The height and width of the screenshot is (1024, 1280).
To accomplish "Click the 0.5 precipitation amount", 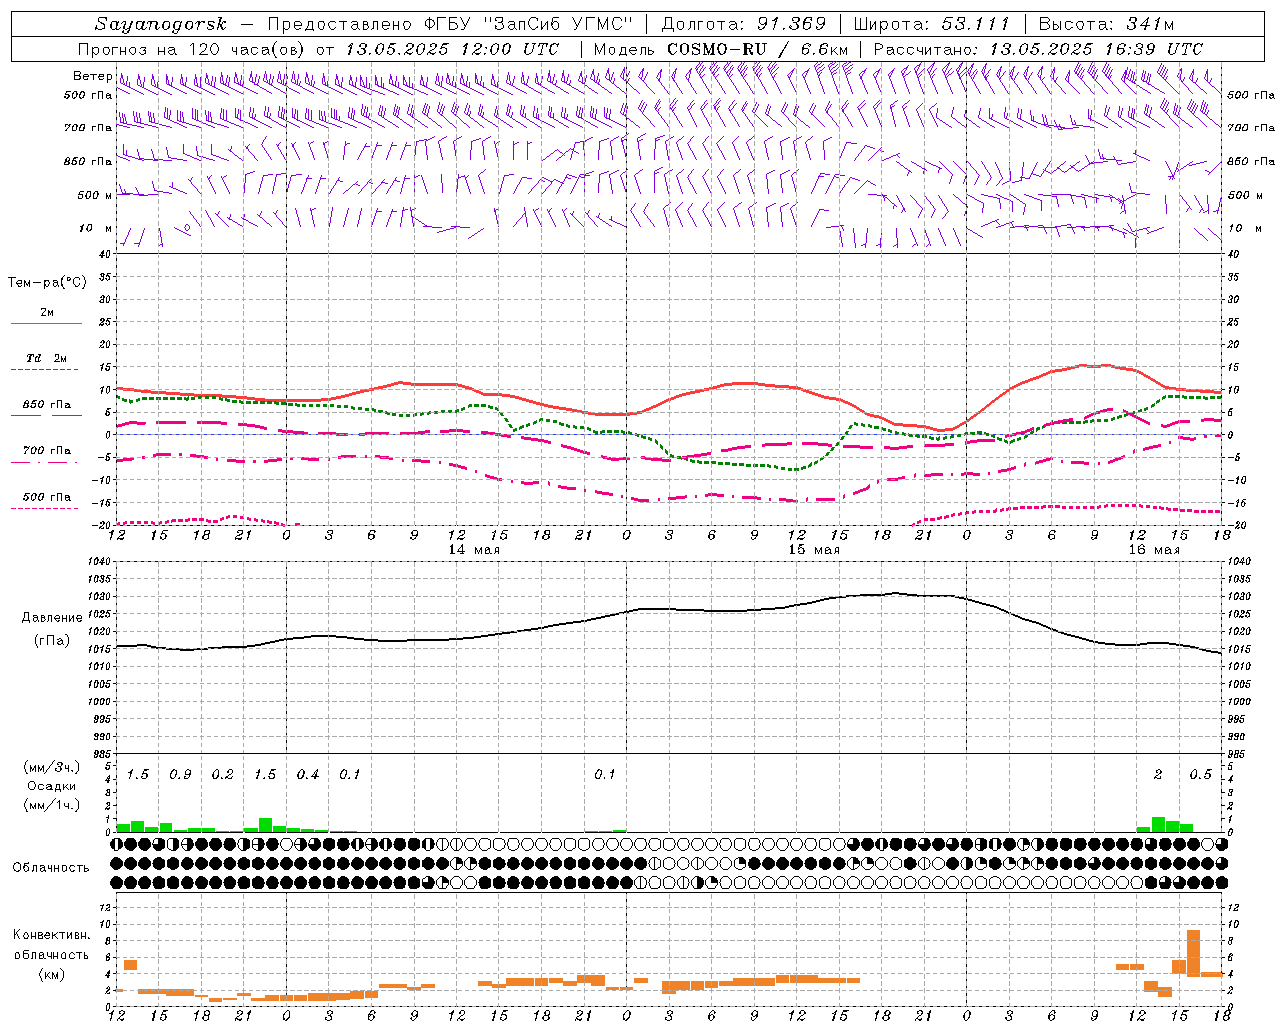I will pos(1200,775).
